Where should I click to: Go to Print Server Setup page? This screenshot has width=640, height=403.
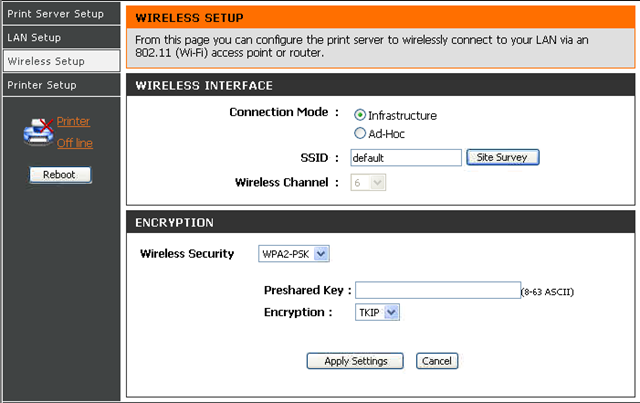tap(62, 14)
